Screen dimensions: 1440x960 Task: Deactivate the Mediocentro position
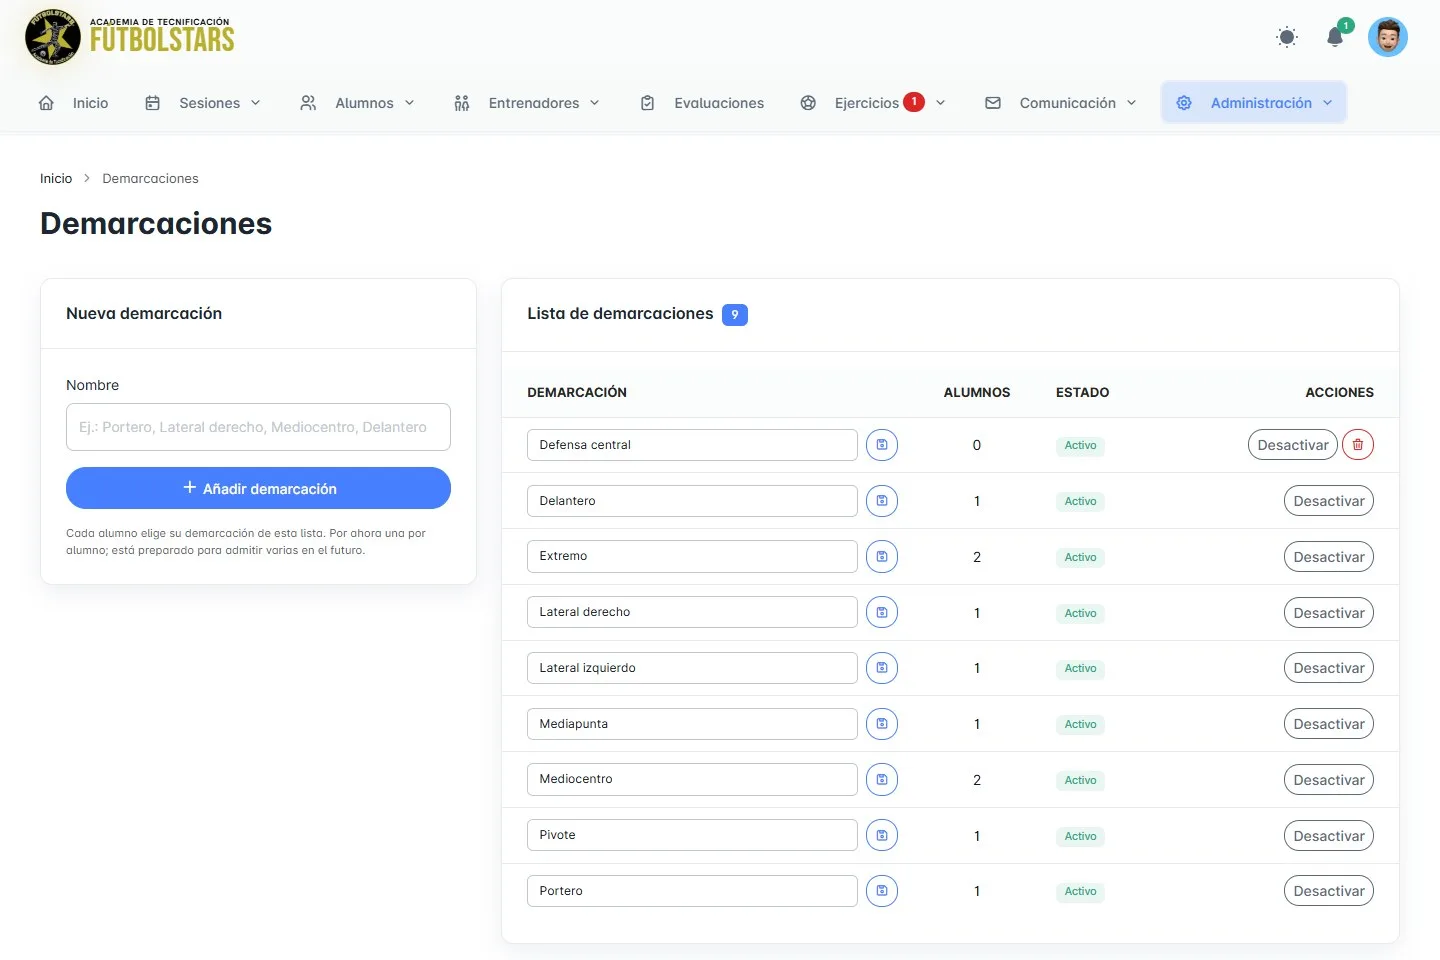click(x=1329, y=780)
